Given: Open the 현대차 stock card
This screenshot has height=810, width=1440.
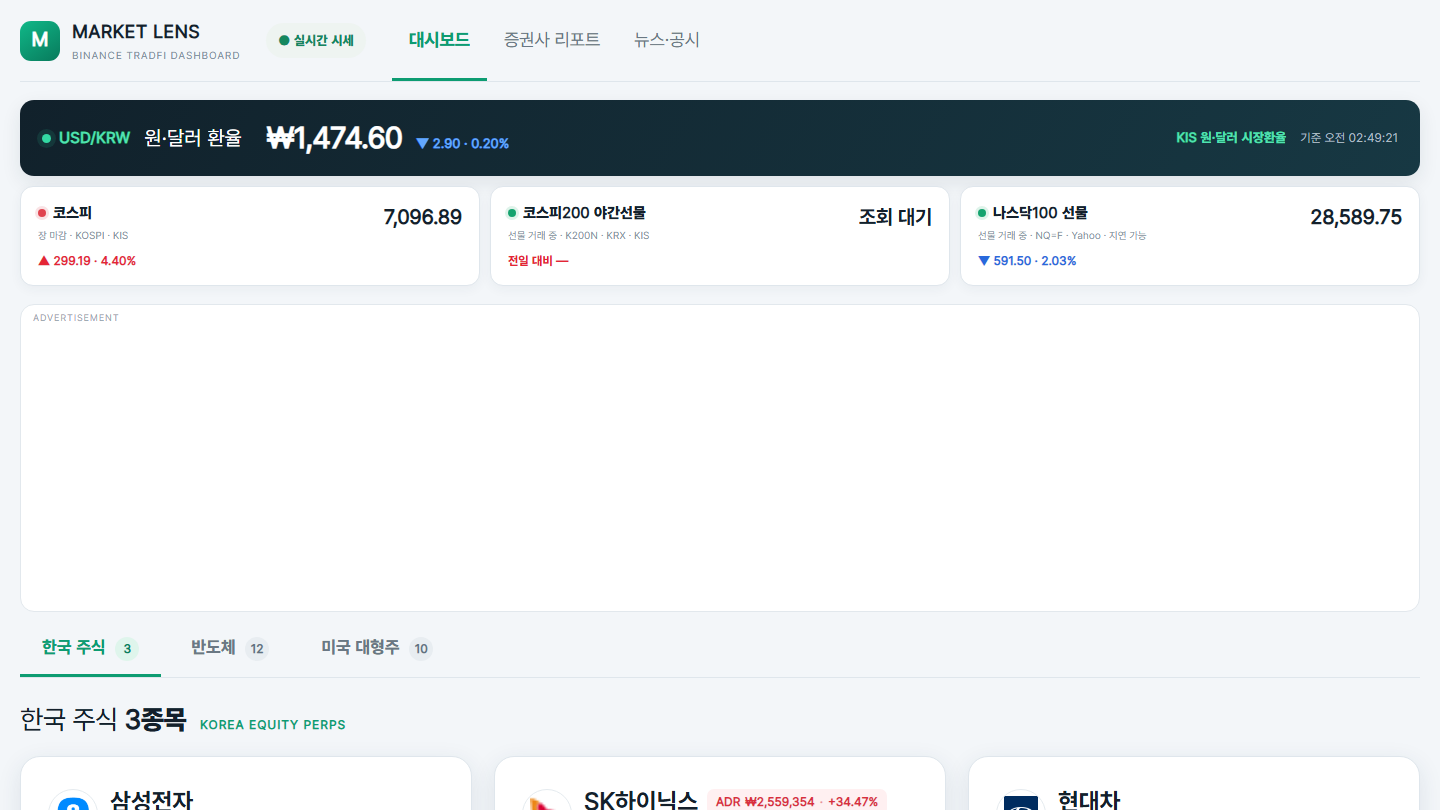Looking at the screenshot, I should 1194,784.
